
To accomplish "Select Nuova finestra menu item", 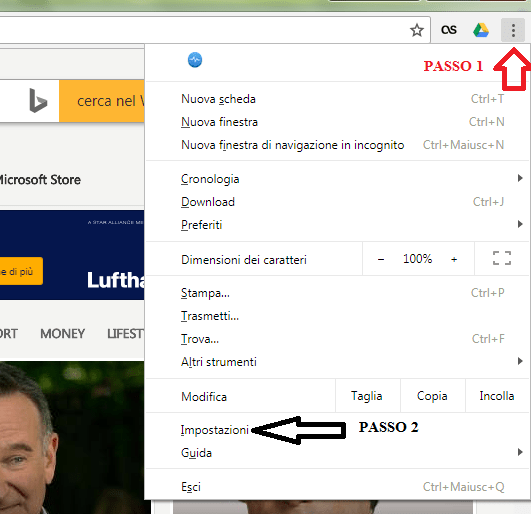I will pyautogui.click(x=337, y=122).
